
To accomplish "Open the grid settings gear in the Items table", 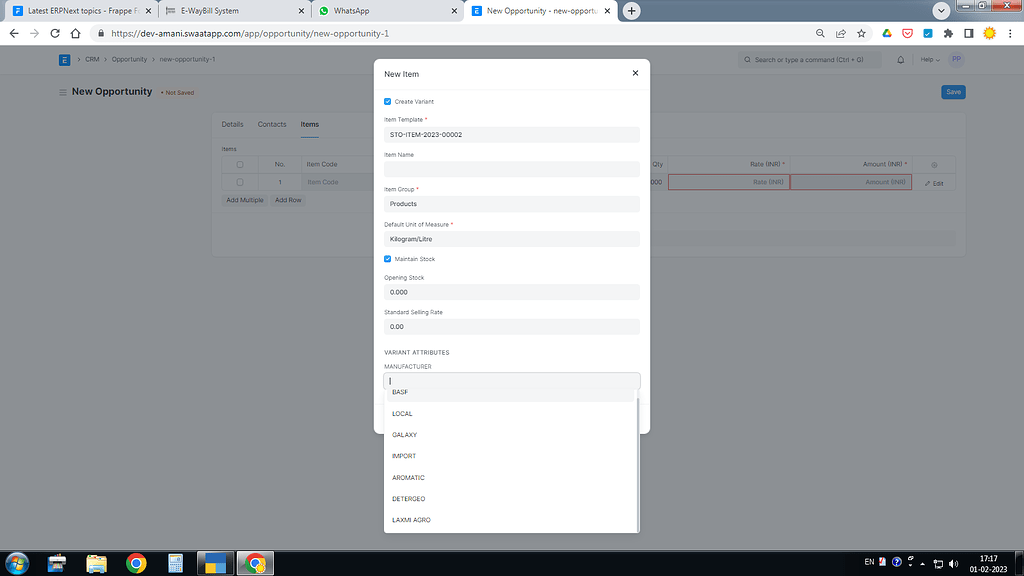I will [934, 164].
